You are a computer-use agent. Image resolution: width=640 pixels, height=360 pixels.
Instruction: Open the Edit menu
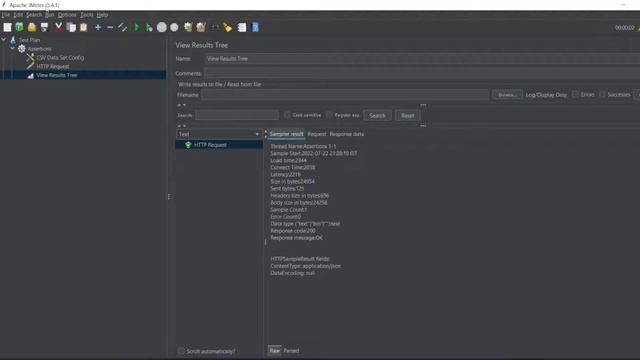click(18, 15)
